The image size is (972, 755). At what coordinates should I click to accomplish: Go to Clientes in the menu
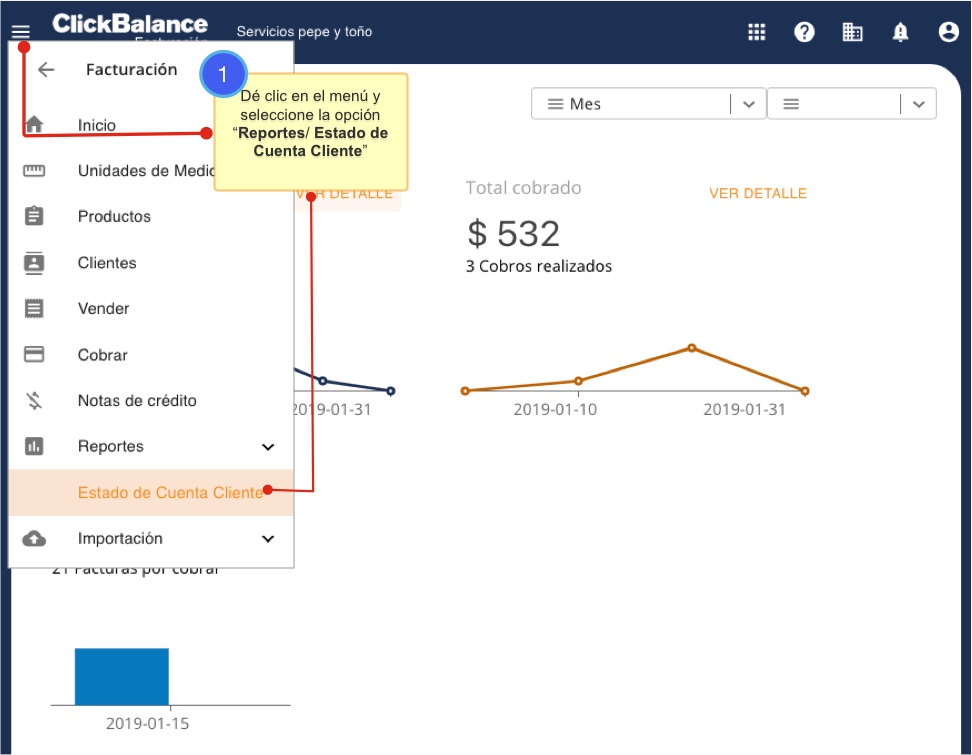point(107,263)
